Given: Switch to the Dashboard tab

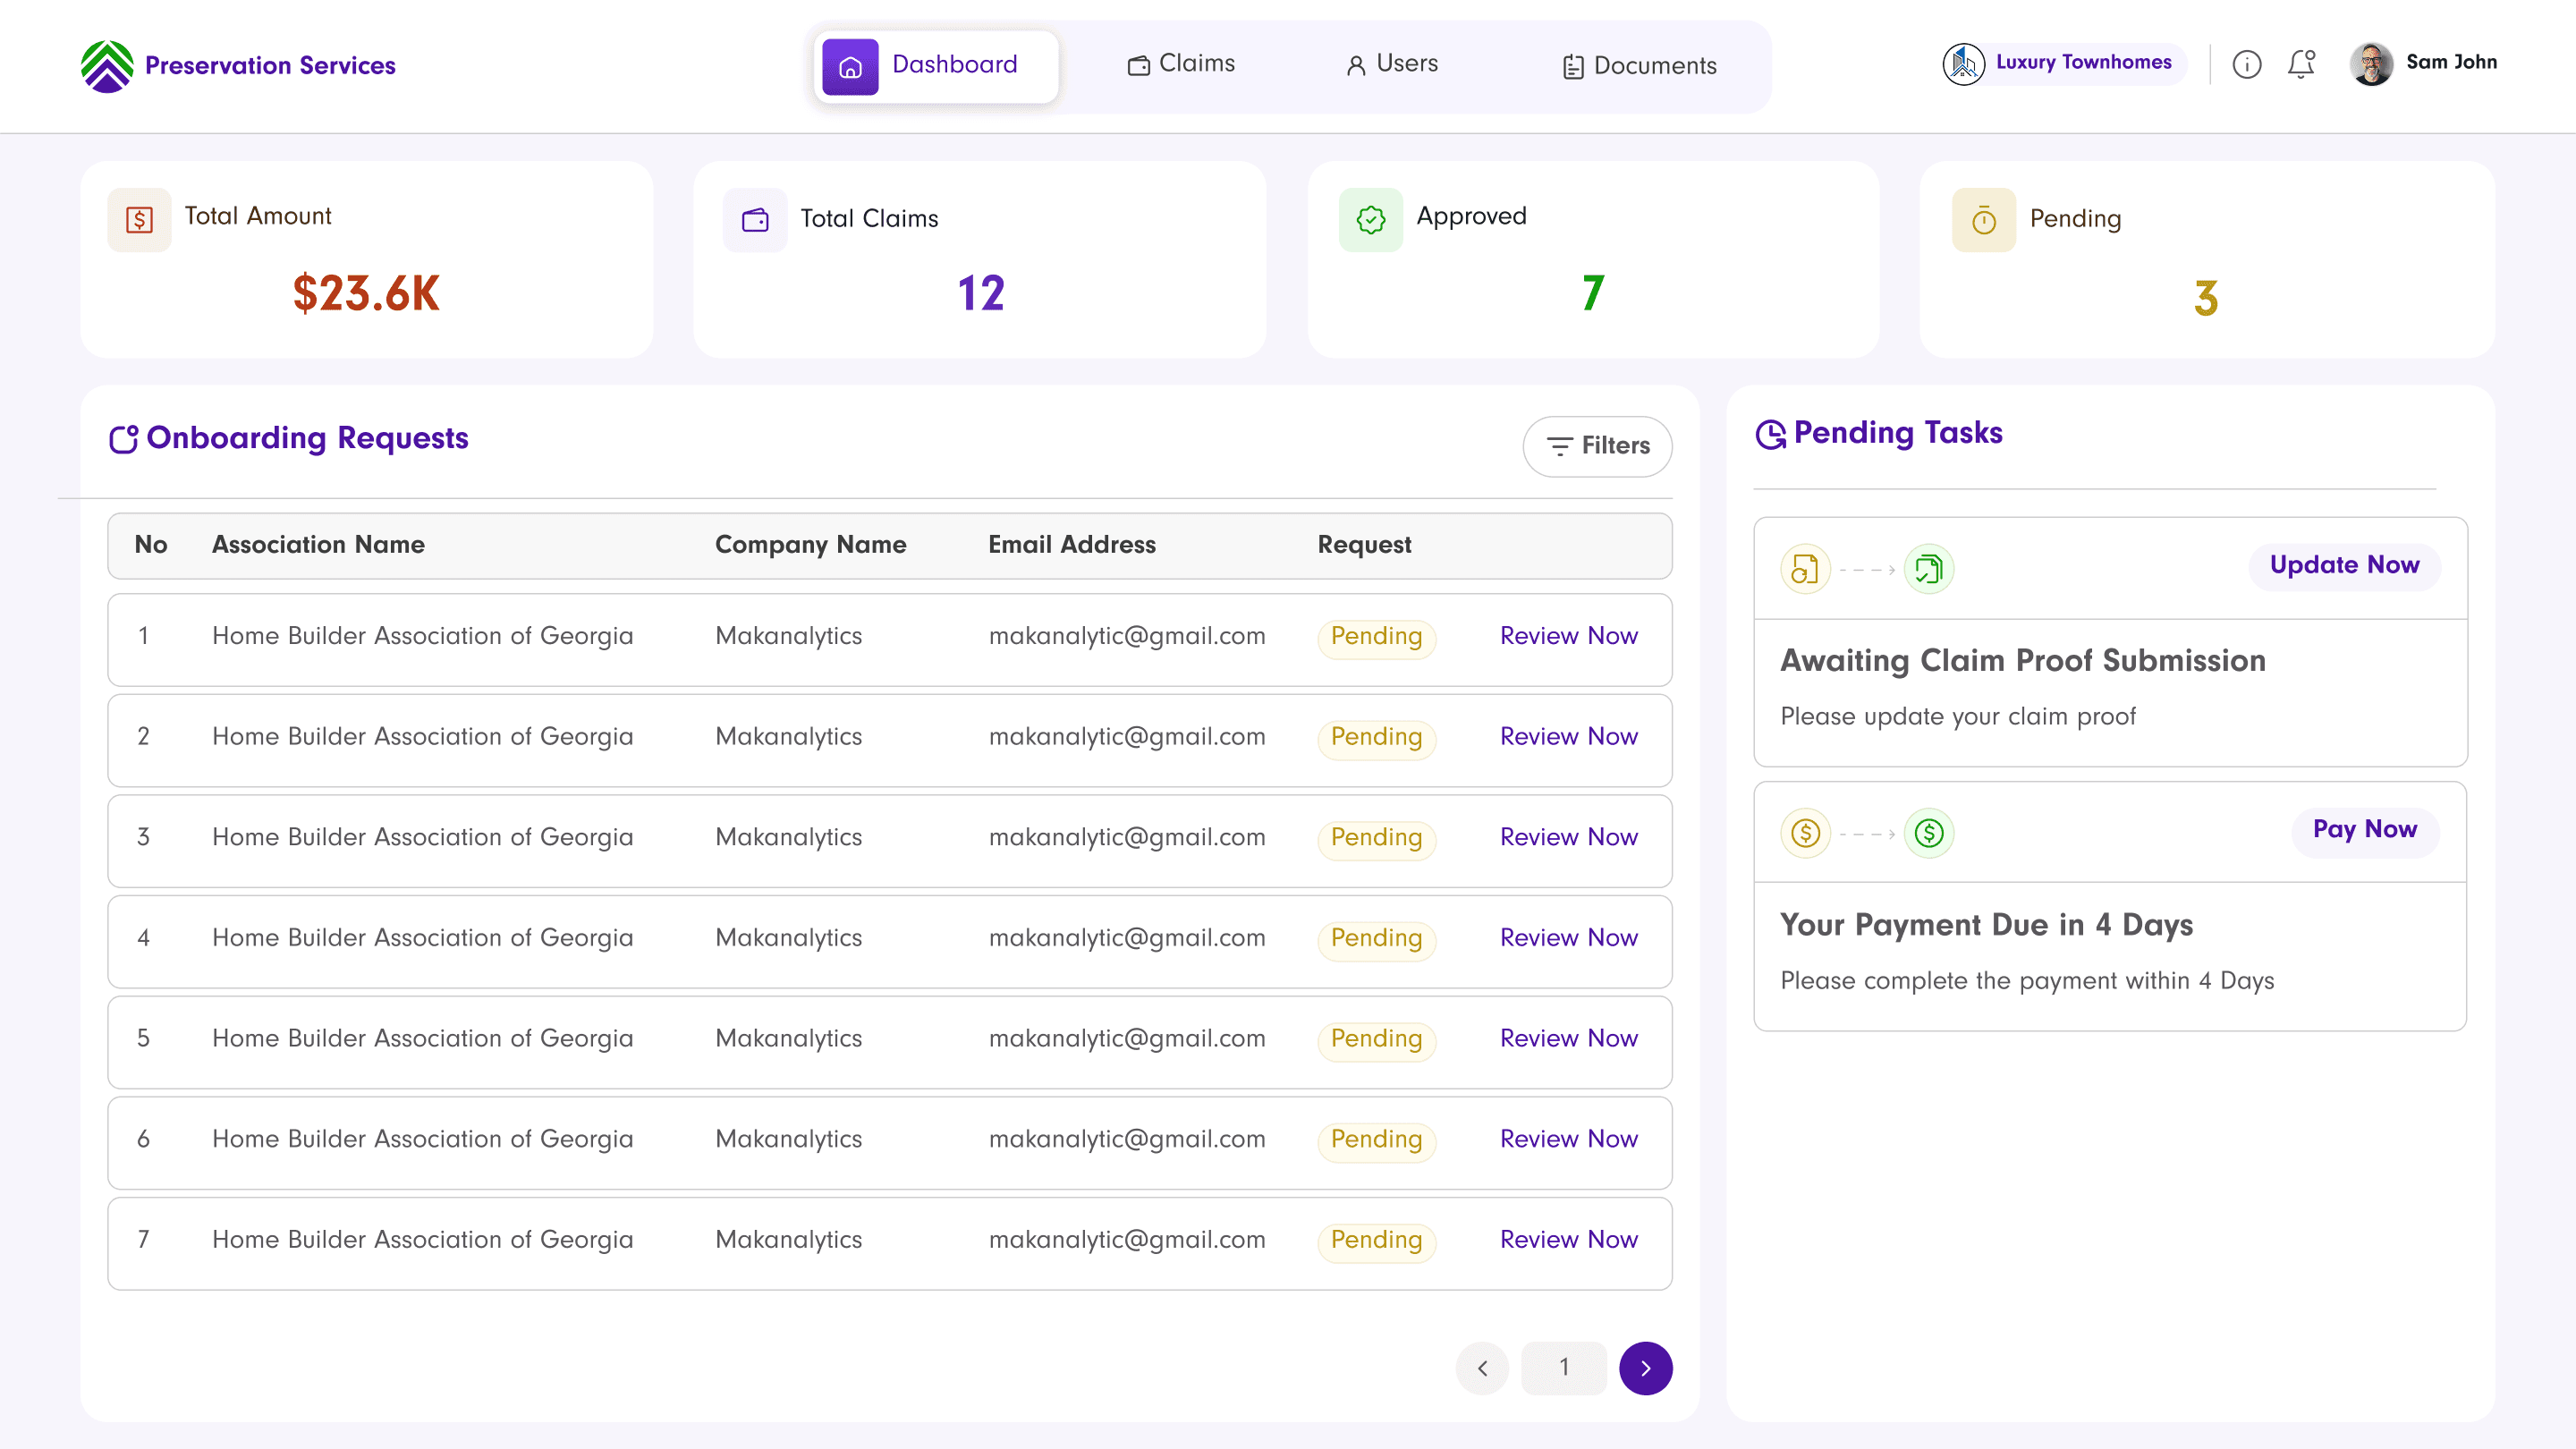Looking at the screenshot, I should pyautogui.click(x=936, y=67).
